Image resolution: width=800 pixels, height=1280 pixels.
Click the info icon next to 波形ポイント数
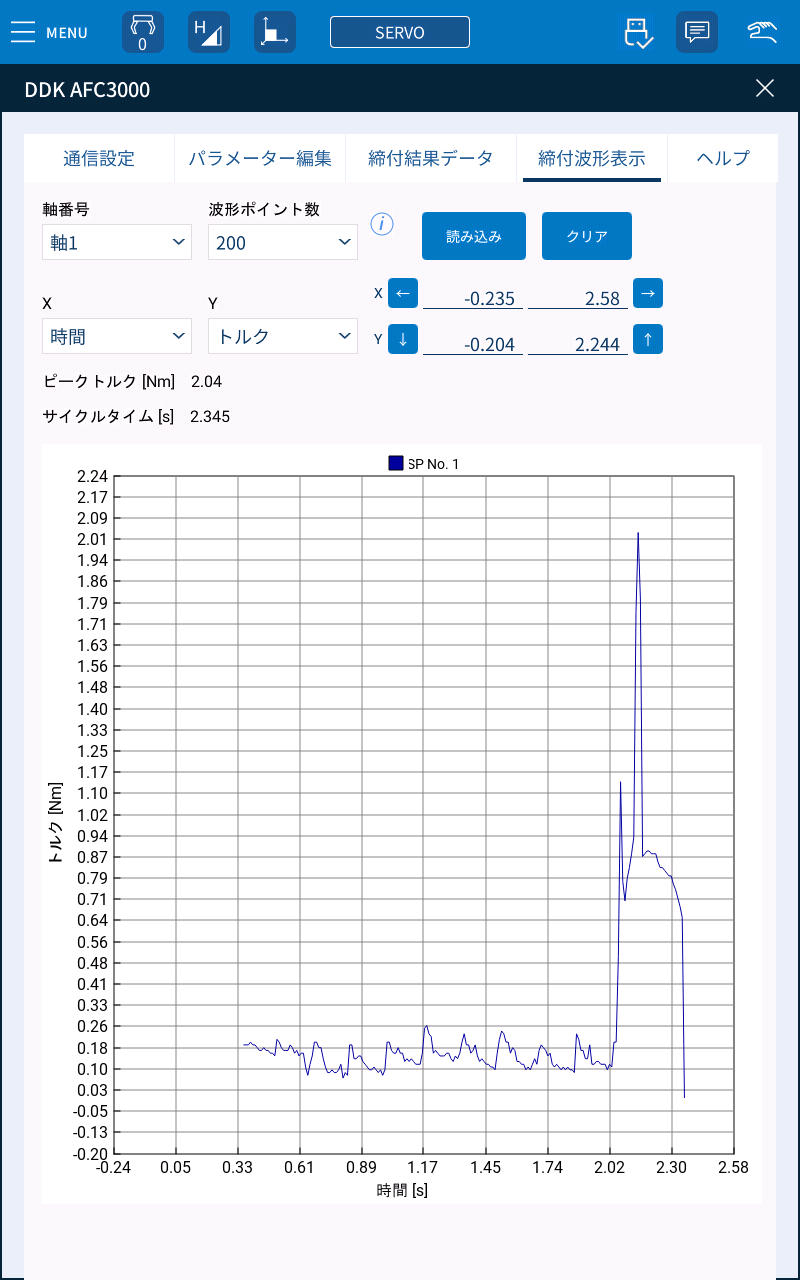(x=382, y=225)
